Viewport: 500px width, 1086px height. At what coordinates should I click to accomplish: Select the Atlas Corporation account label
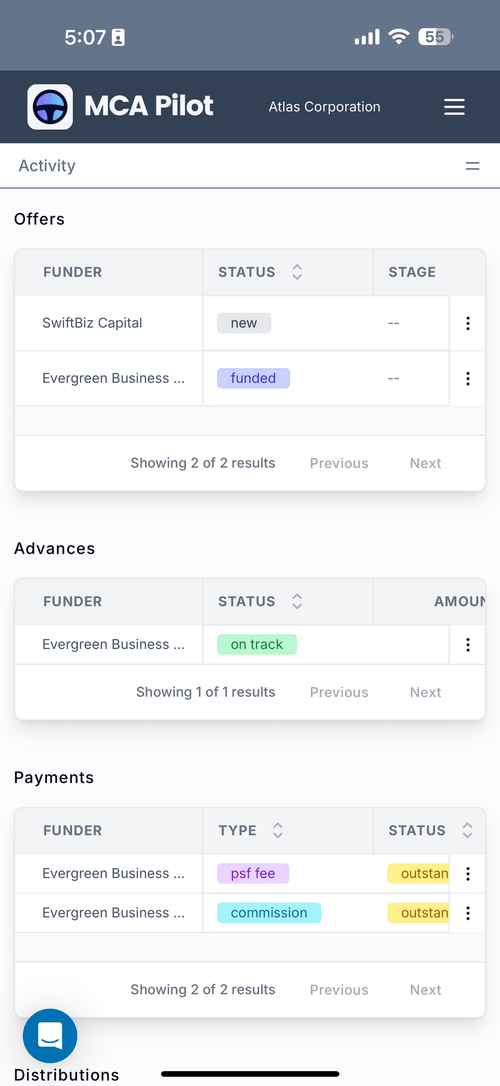click(x=324, y=107)
